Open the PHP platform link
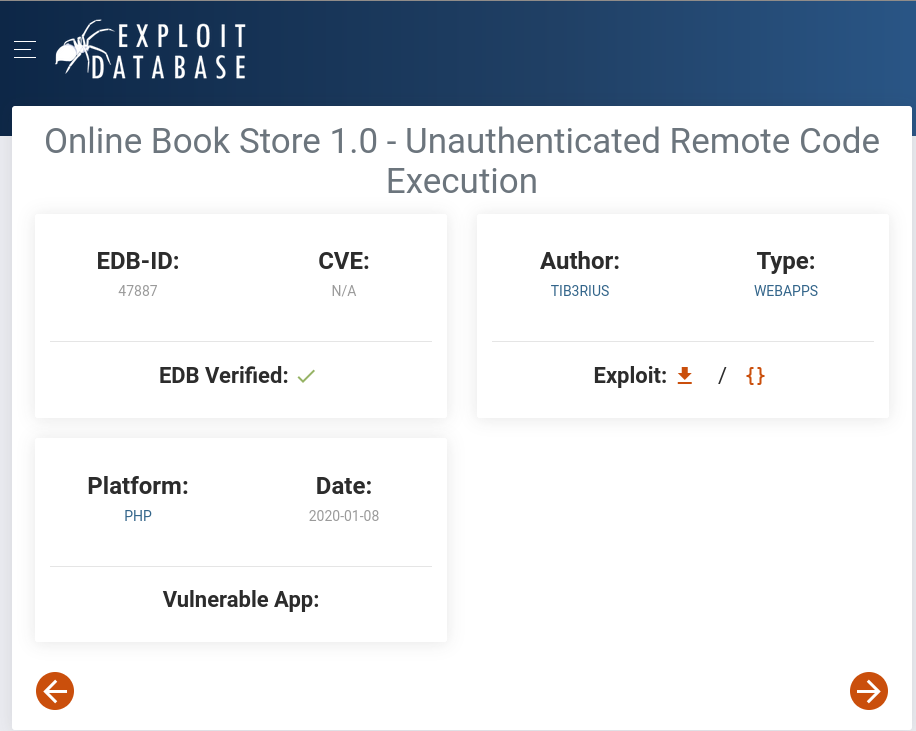Image resolution: width=916 pixels, height=731 pixels. click(138, 517)
